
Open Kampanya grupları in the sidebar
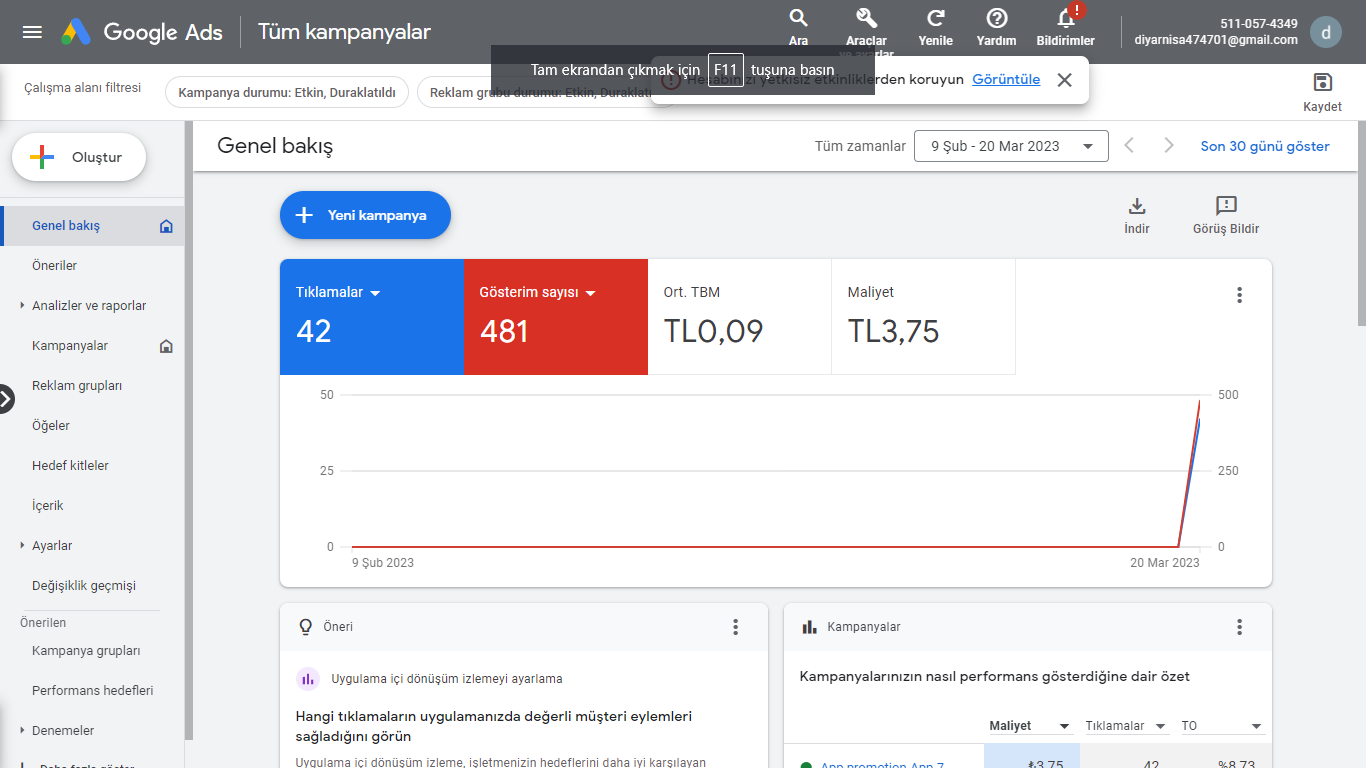(x=86, y=651)
